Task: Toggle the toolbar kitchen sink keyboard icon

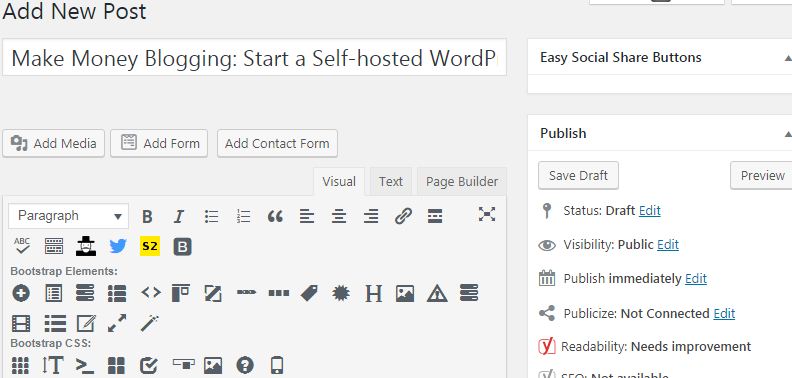Action: (x=54, y=247)
